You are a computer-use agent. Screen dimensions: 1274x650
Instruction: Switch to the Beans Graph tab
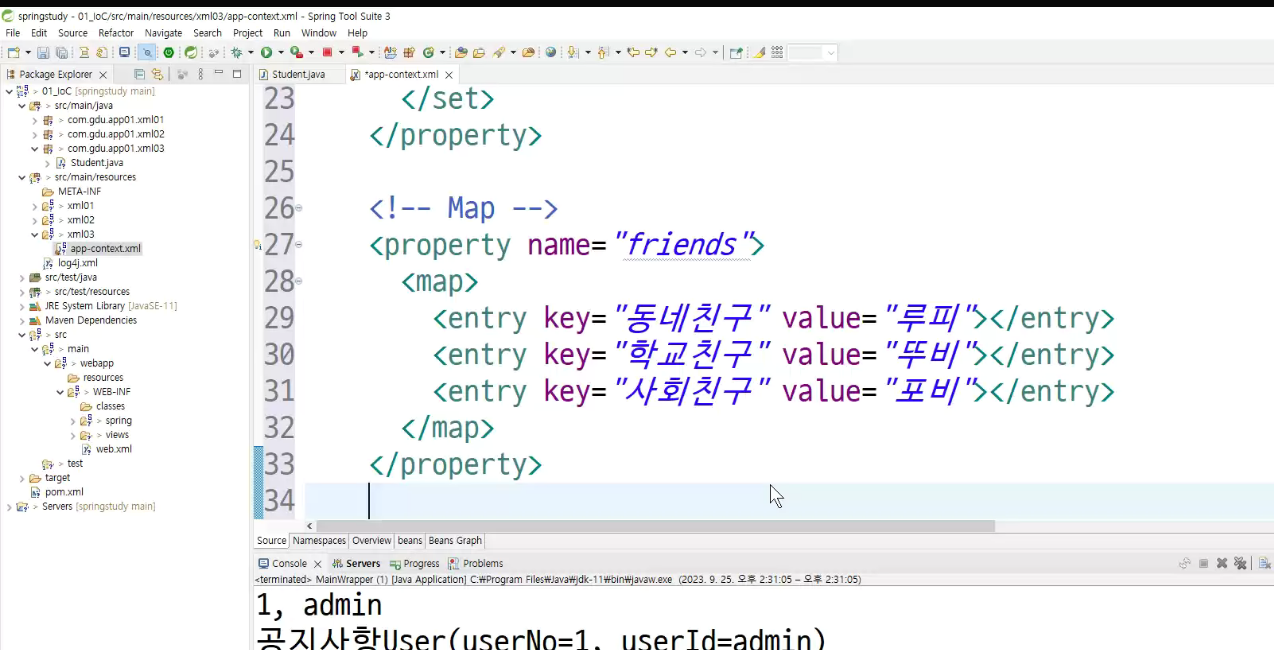point(455,541)
